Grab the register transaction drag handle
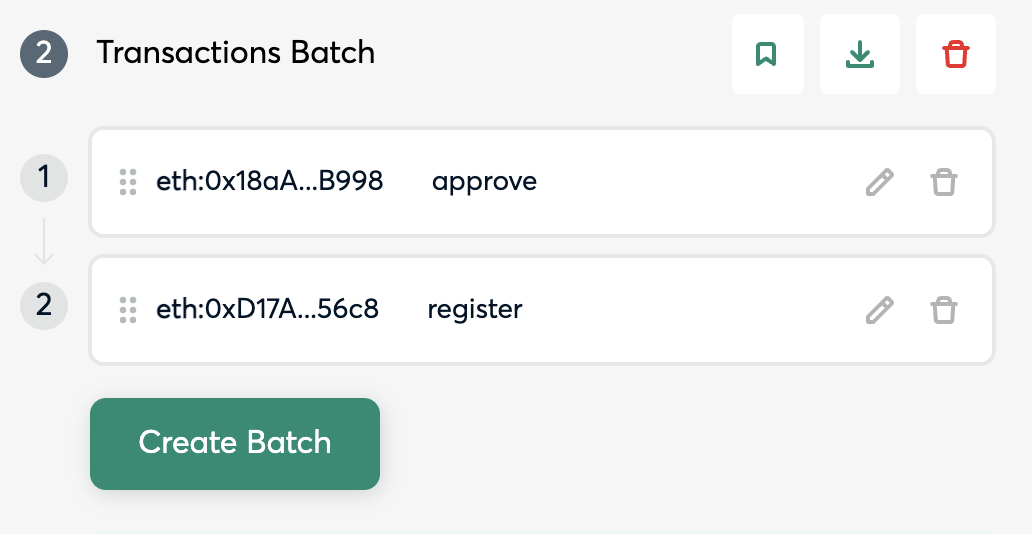The width and height of the screenshot is (1032, 534). pyautogui.click(x=128, y=310)
